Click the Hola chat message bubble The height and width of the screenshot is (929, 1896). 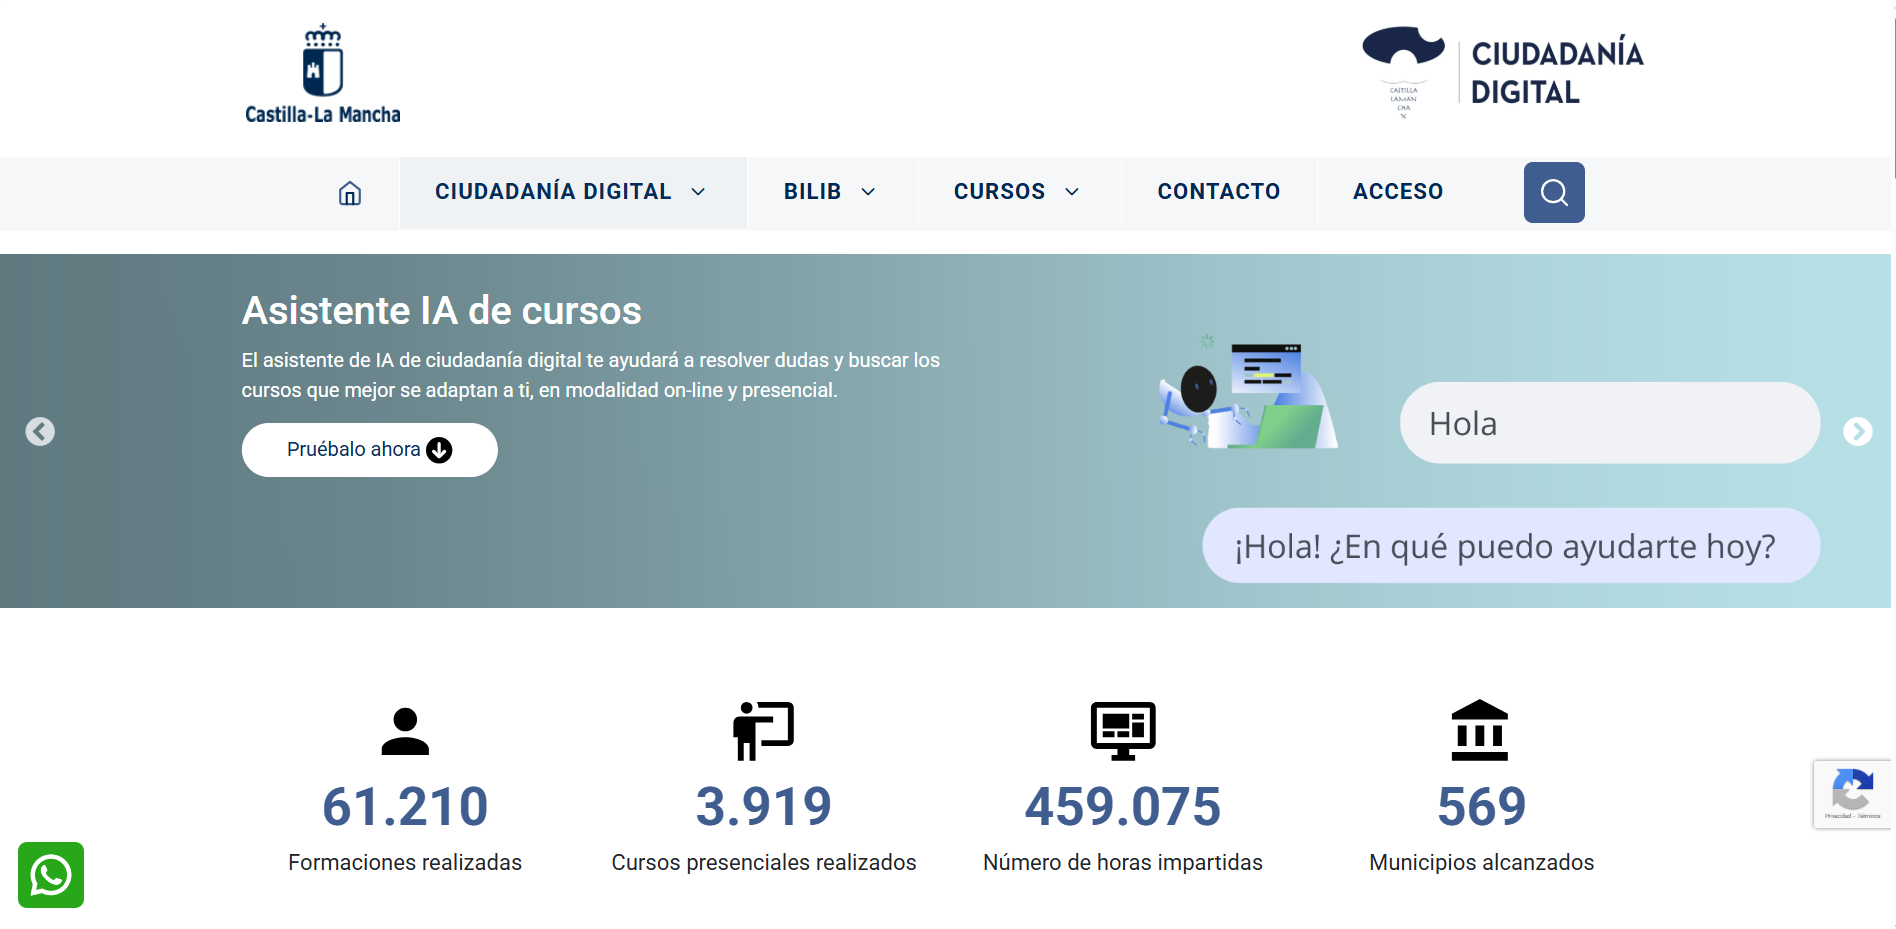coord(1608,423)
